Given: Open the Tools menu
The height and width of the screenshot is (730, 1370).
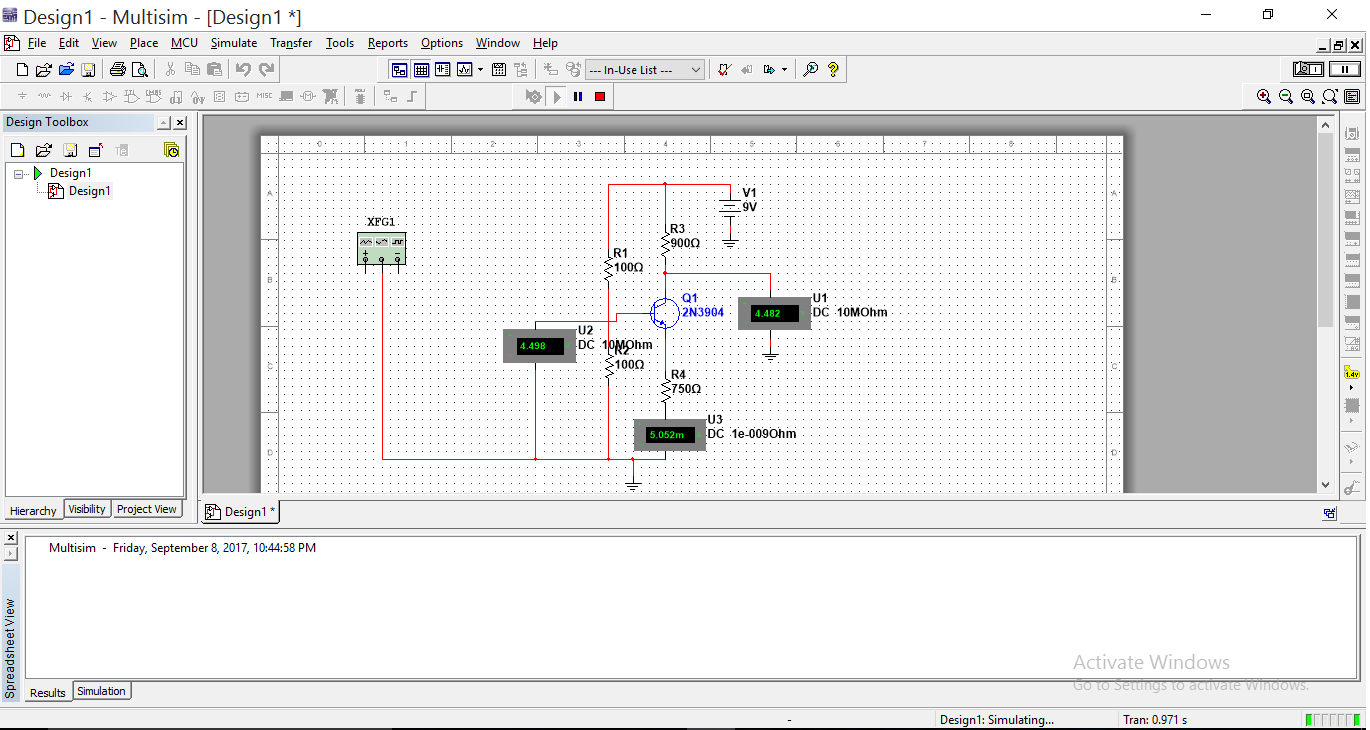Looking at the screenshot, I should tap(340, 43).
